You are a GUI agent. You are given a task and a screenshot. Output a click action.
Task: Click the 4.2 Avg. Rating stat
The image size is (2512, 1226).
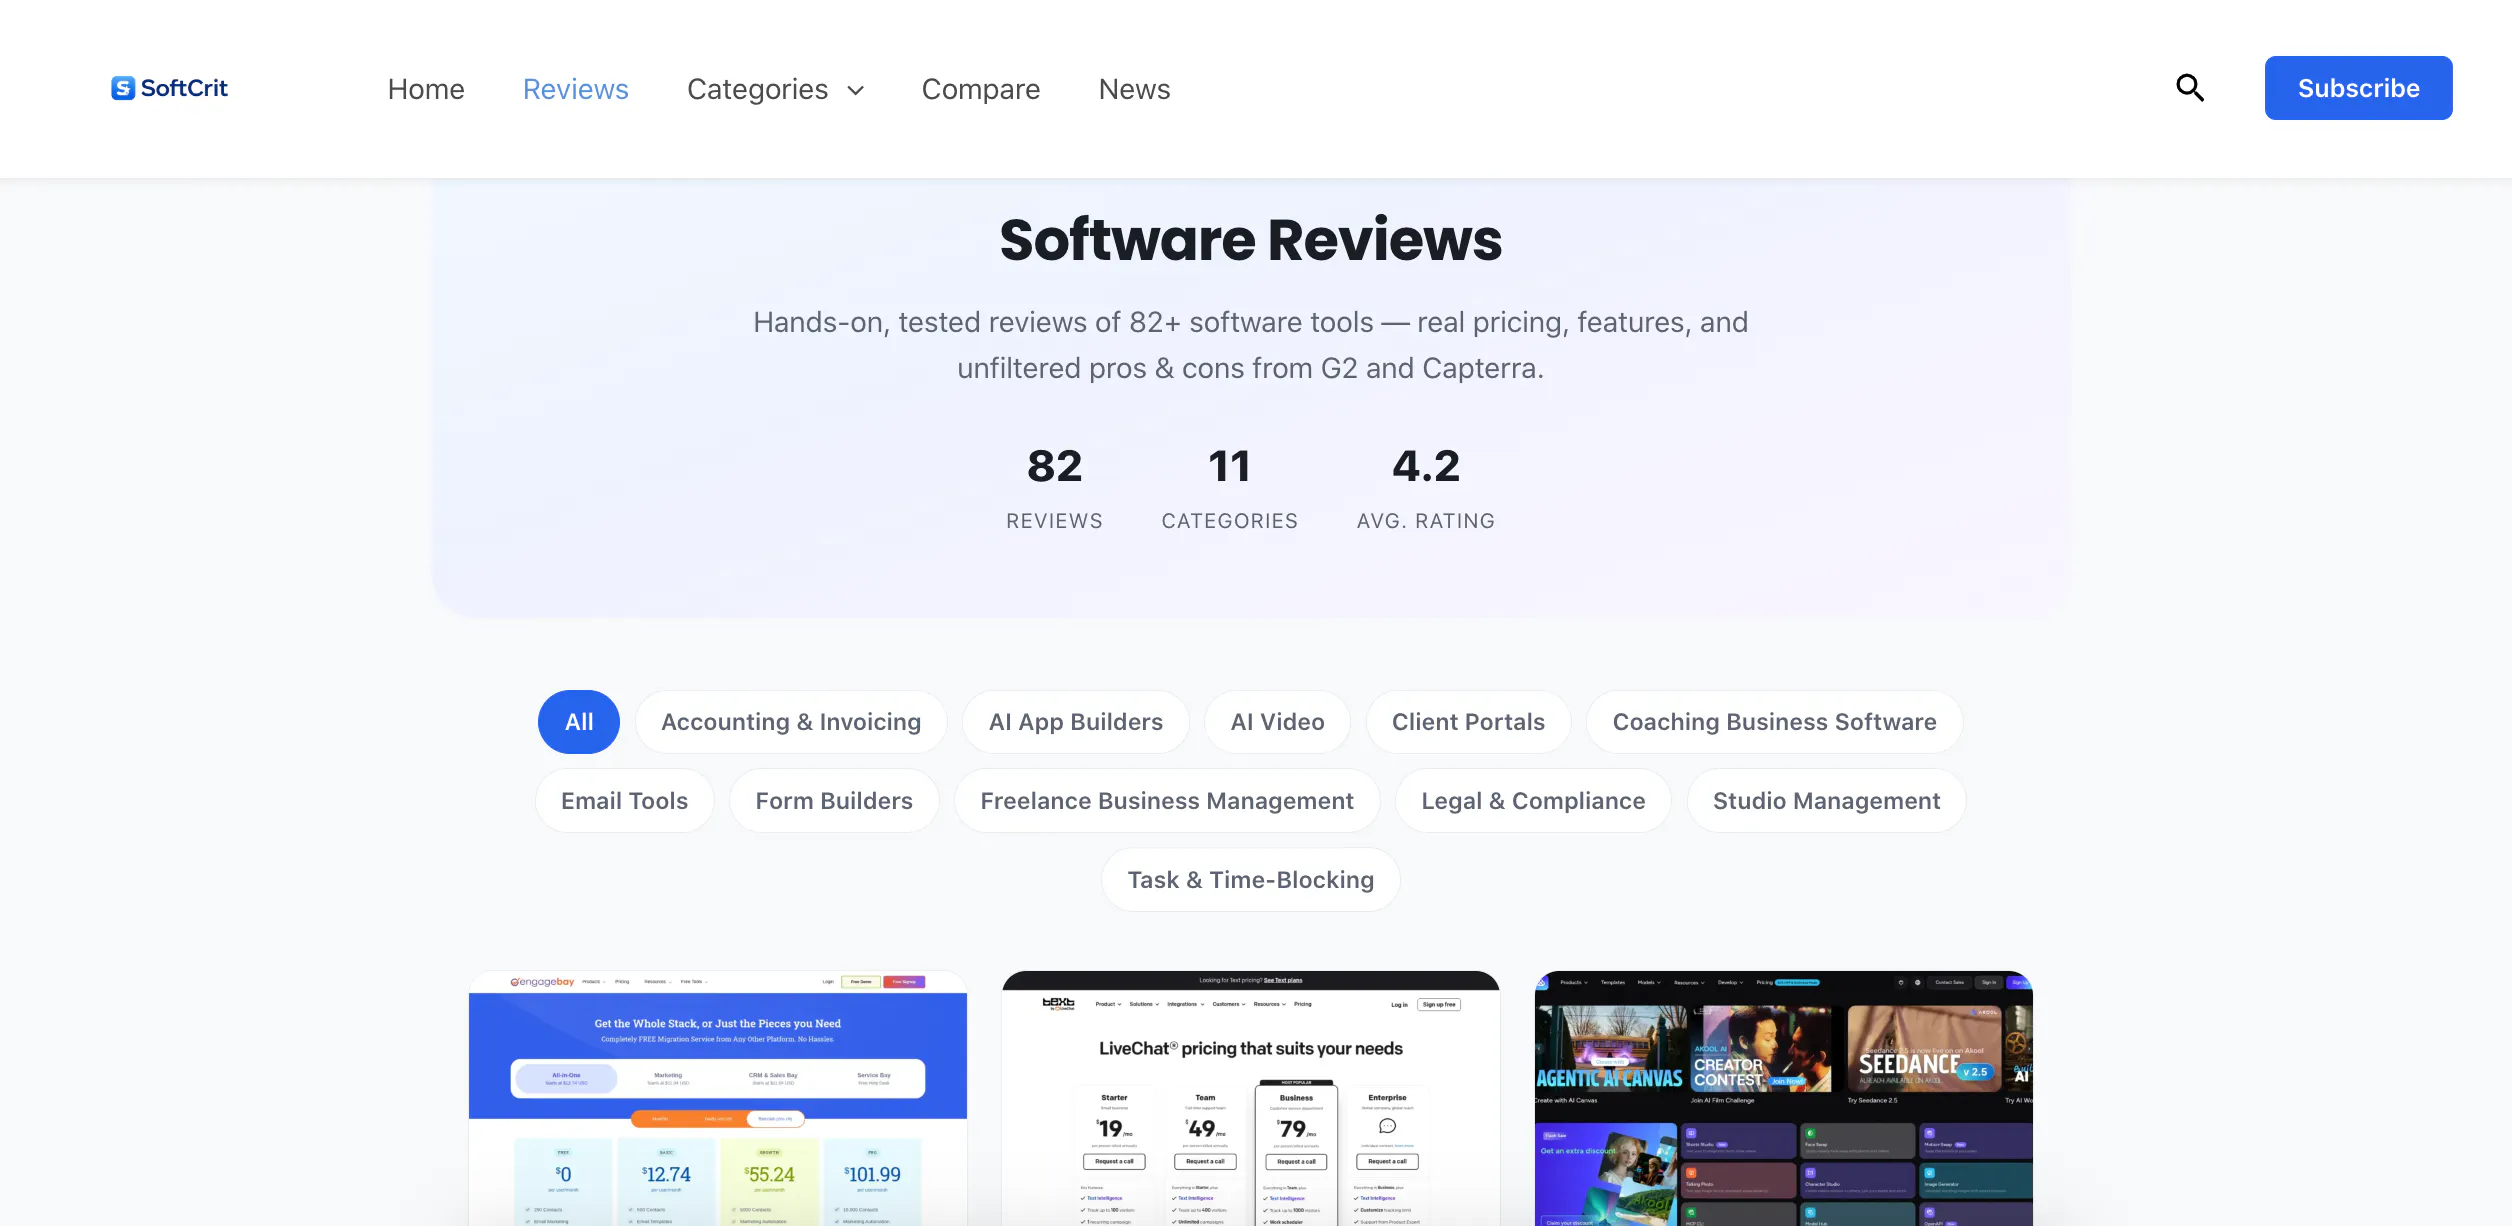coord(1426,488)
